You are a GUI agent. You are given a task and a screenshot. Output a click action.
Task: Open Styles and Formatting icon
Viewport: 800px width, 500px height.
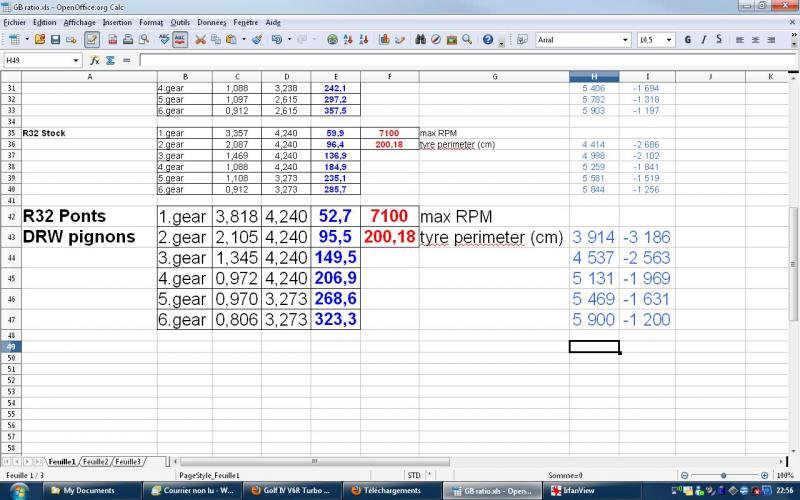click(x=522, y=39)
